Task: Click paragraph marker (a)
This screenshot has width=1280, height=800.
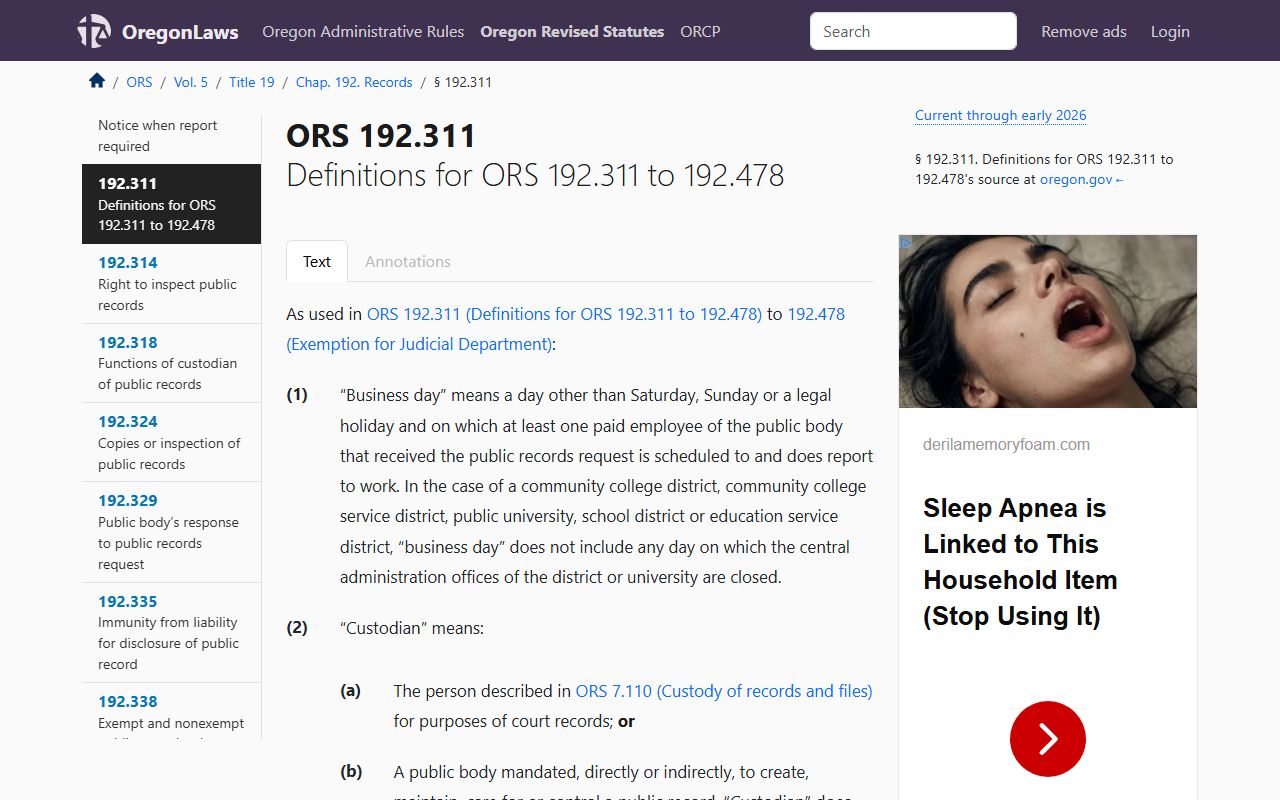Action: pos(350,691)
